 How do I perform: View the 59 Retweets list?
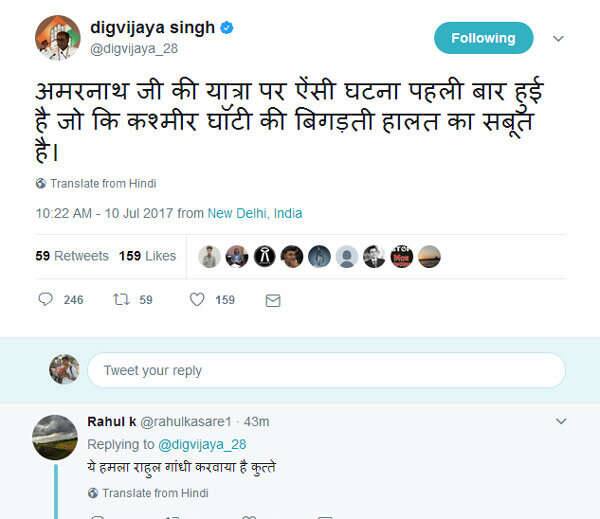tap(72, 256)
